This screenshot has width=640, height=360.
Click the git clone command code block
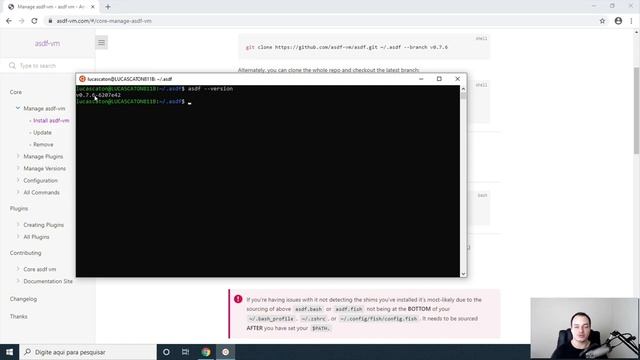tap(364, 47)
